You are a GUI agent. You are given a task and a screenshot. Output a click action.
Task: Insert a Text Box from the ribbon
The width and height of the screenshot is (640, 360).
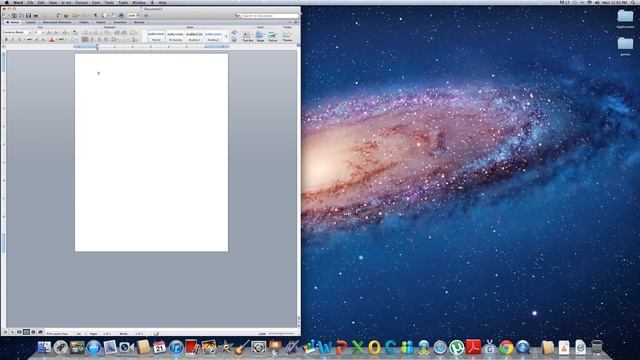tap(247, 36)
